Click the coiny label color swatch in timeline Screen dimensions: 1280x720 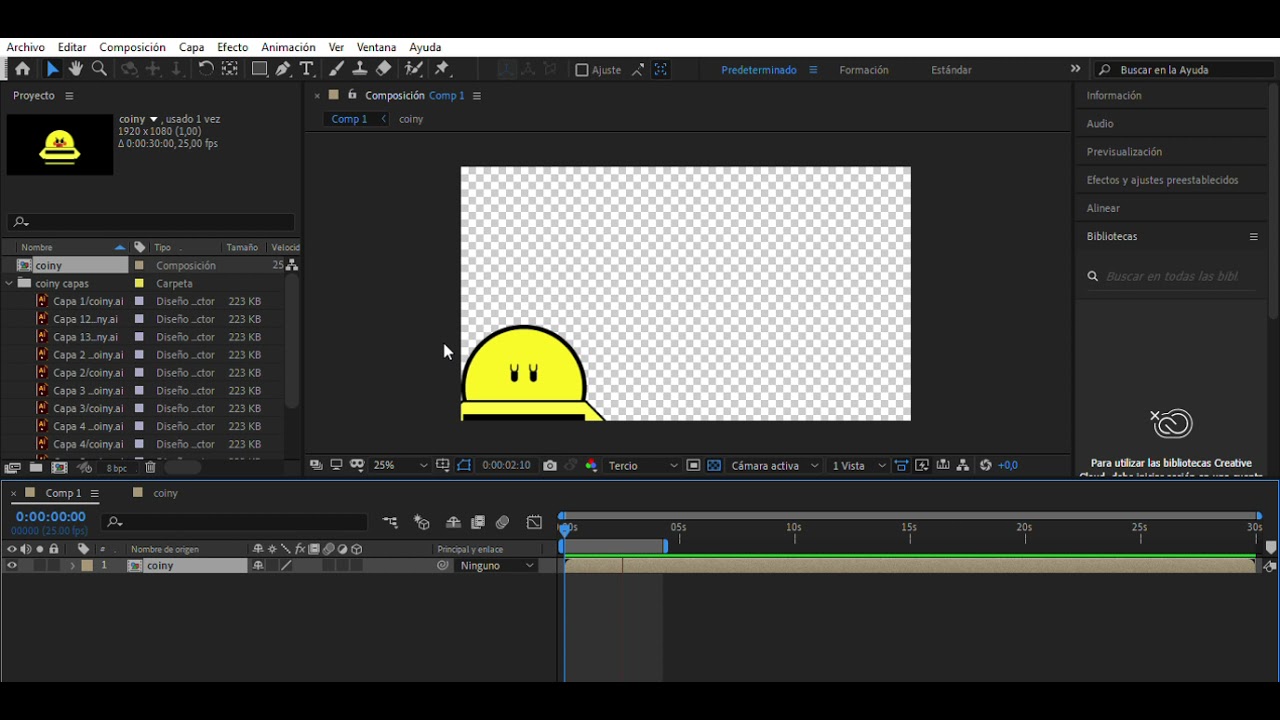(87, 566)
